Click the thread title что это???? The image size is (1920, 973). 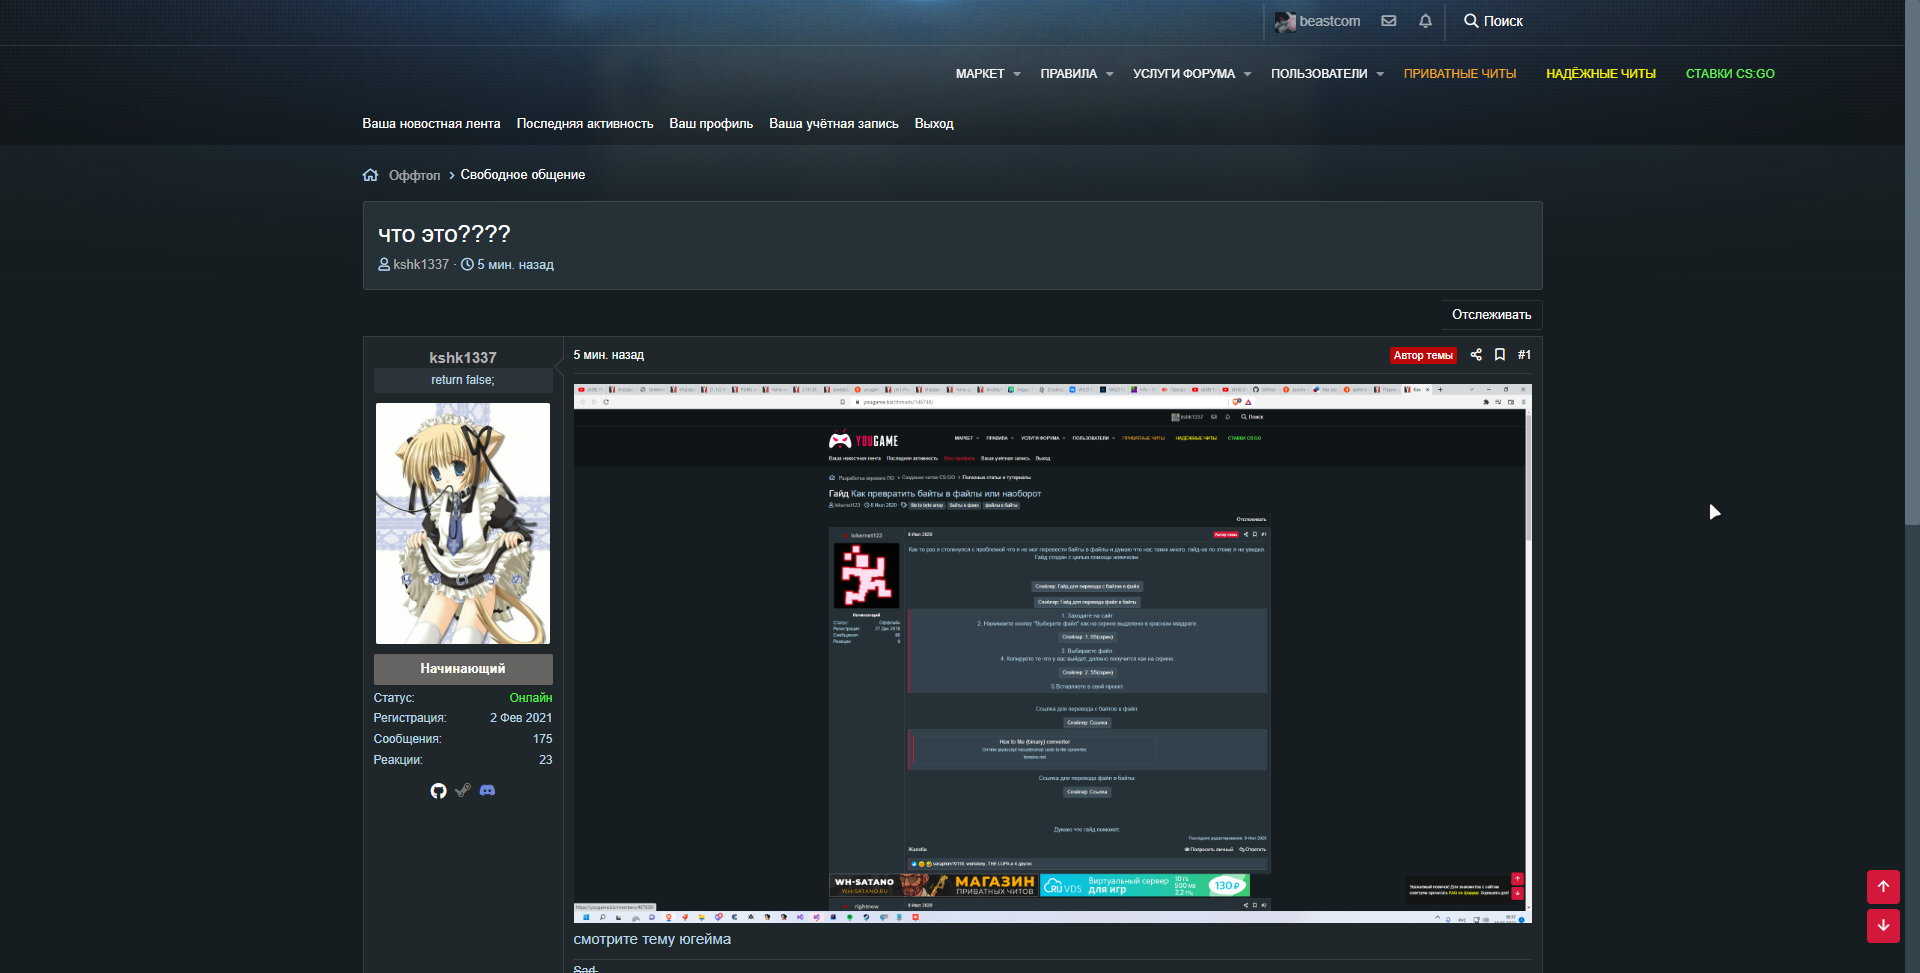tap(444, 234)
